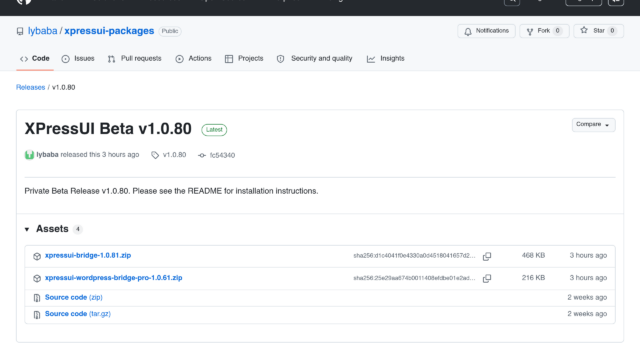Open the Notifications button
Viewport: 640px width, 360px height.
(486, 31)
